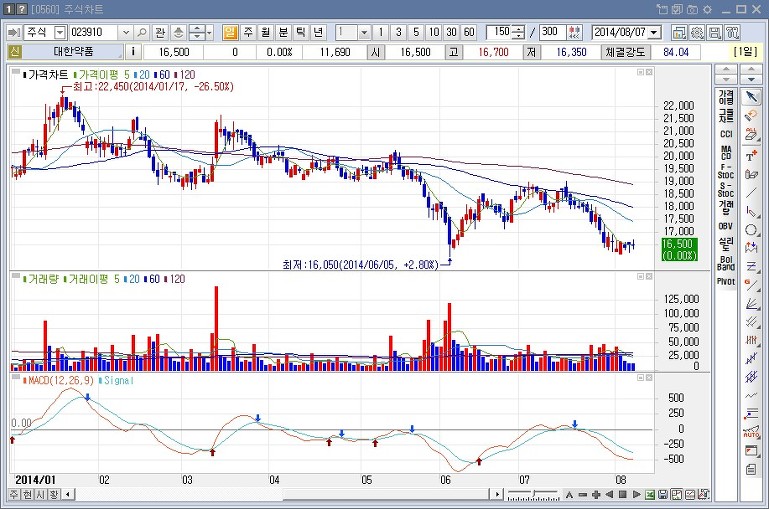Click the floppy disk save icon at bottom
Screen dimensions: 769x509
[663, 494]
